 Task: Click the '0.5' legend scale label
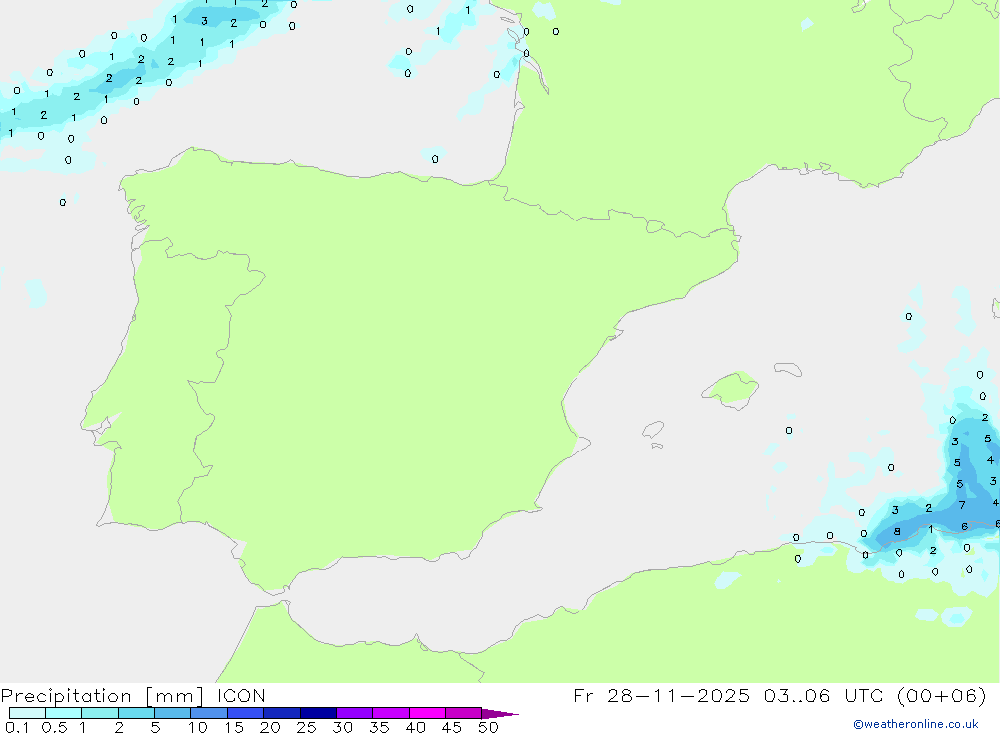click(x=54, y=727)
